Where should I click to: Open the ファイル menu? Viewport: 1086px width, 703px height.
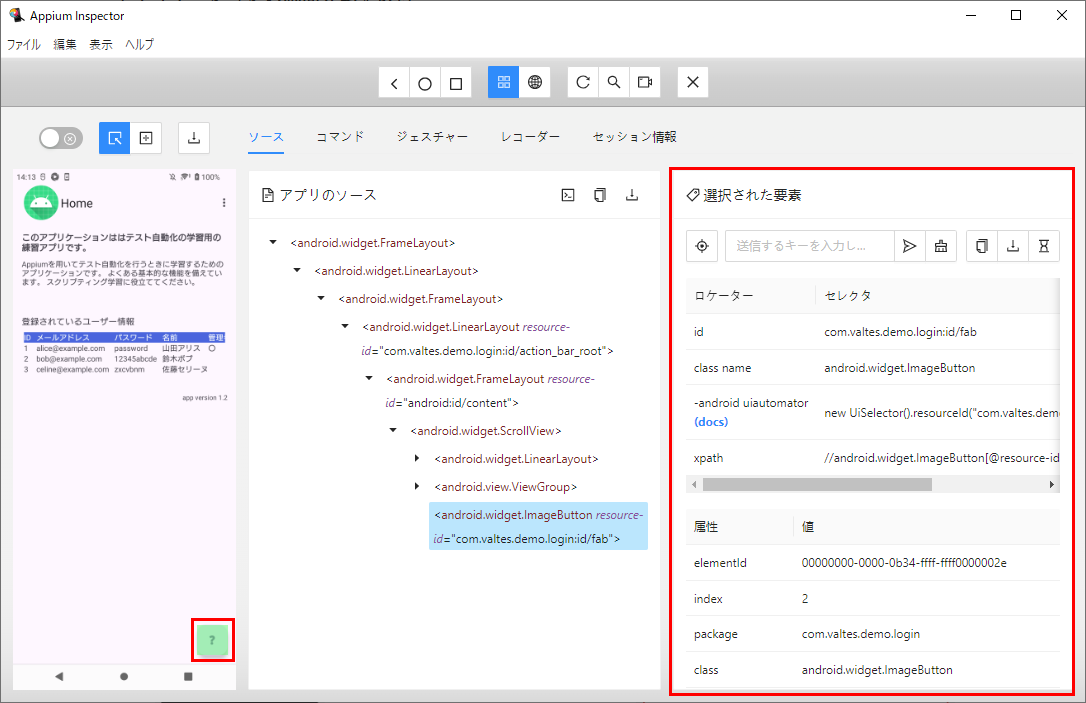coord(24,44)
